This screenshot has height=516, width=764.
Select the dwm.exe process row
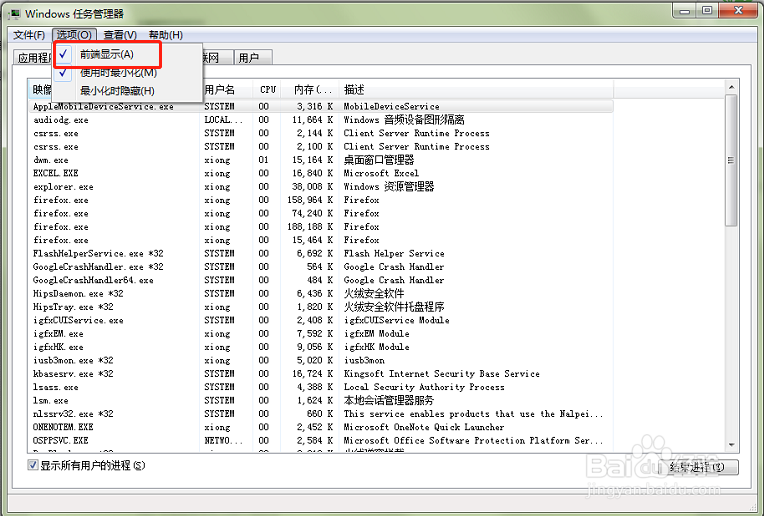[321, 160]
